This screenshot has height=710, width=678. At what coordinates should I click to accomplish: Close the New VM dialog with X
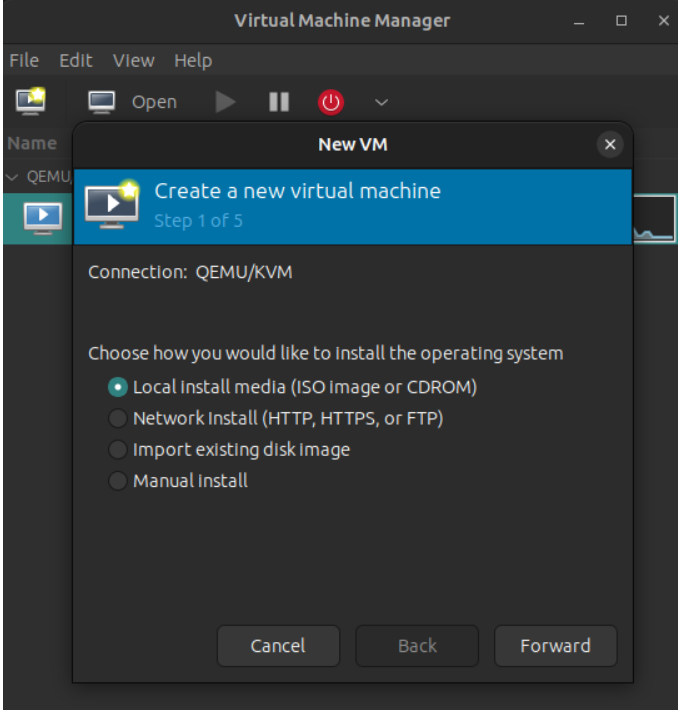click(x=610, y=145)
